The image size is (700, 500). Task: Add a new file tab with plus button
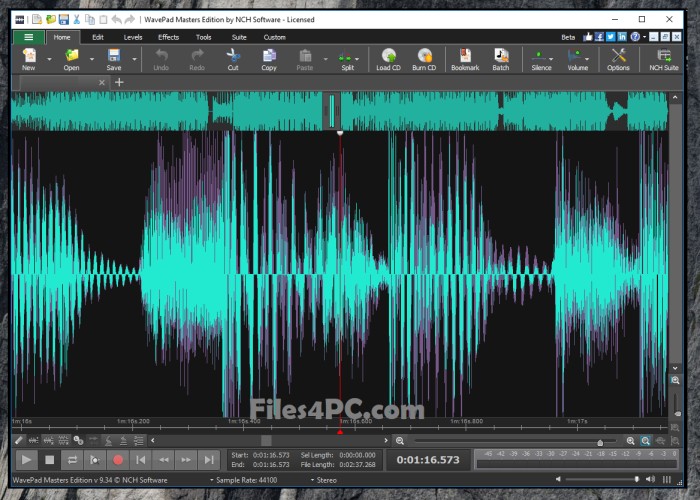click(x=119, y=82)
